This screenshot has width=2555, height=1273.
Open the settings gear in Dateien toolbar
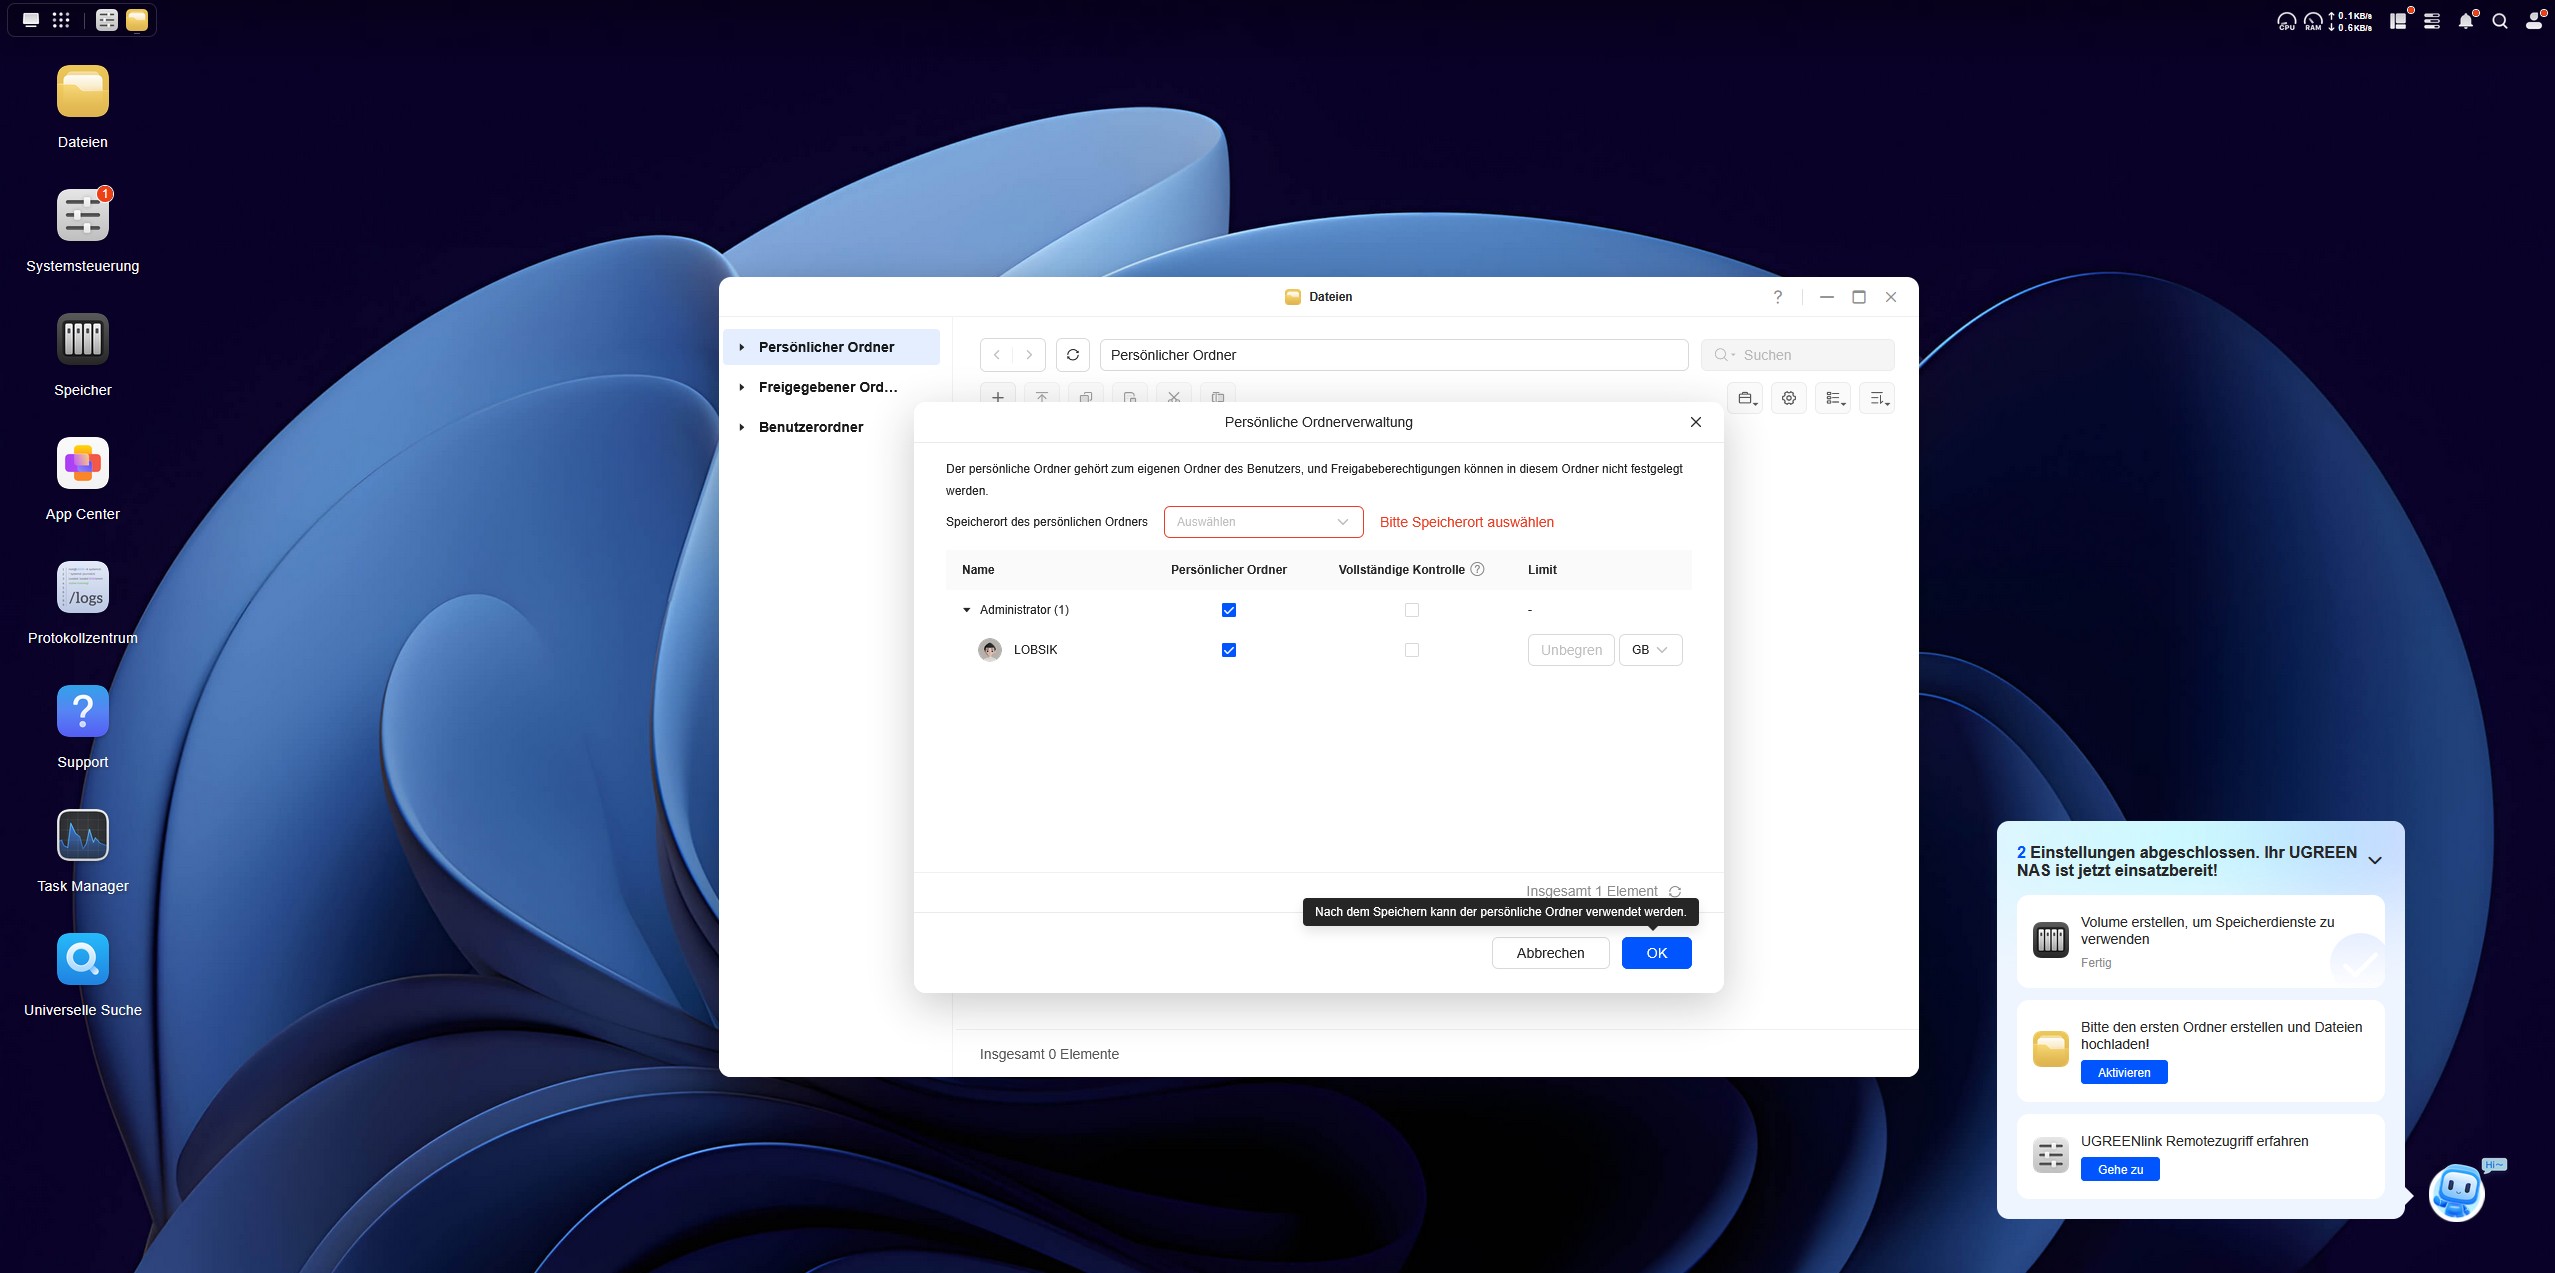click(x=1788, y=398)
